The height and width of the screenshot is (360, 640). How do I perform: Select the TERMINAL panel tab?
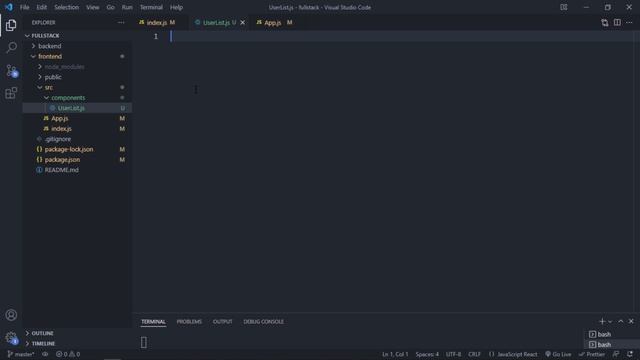pos(153,322)
